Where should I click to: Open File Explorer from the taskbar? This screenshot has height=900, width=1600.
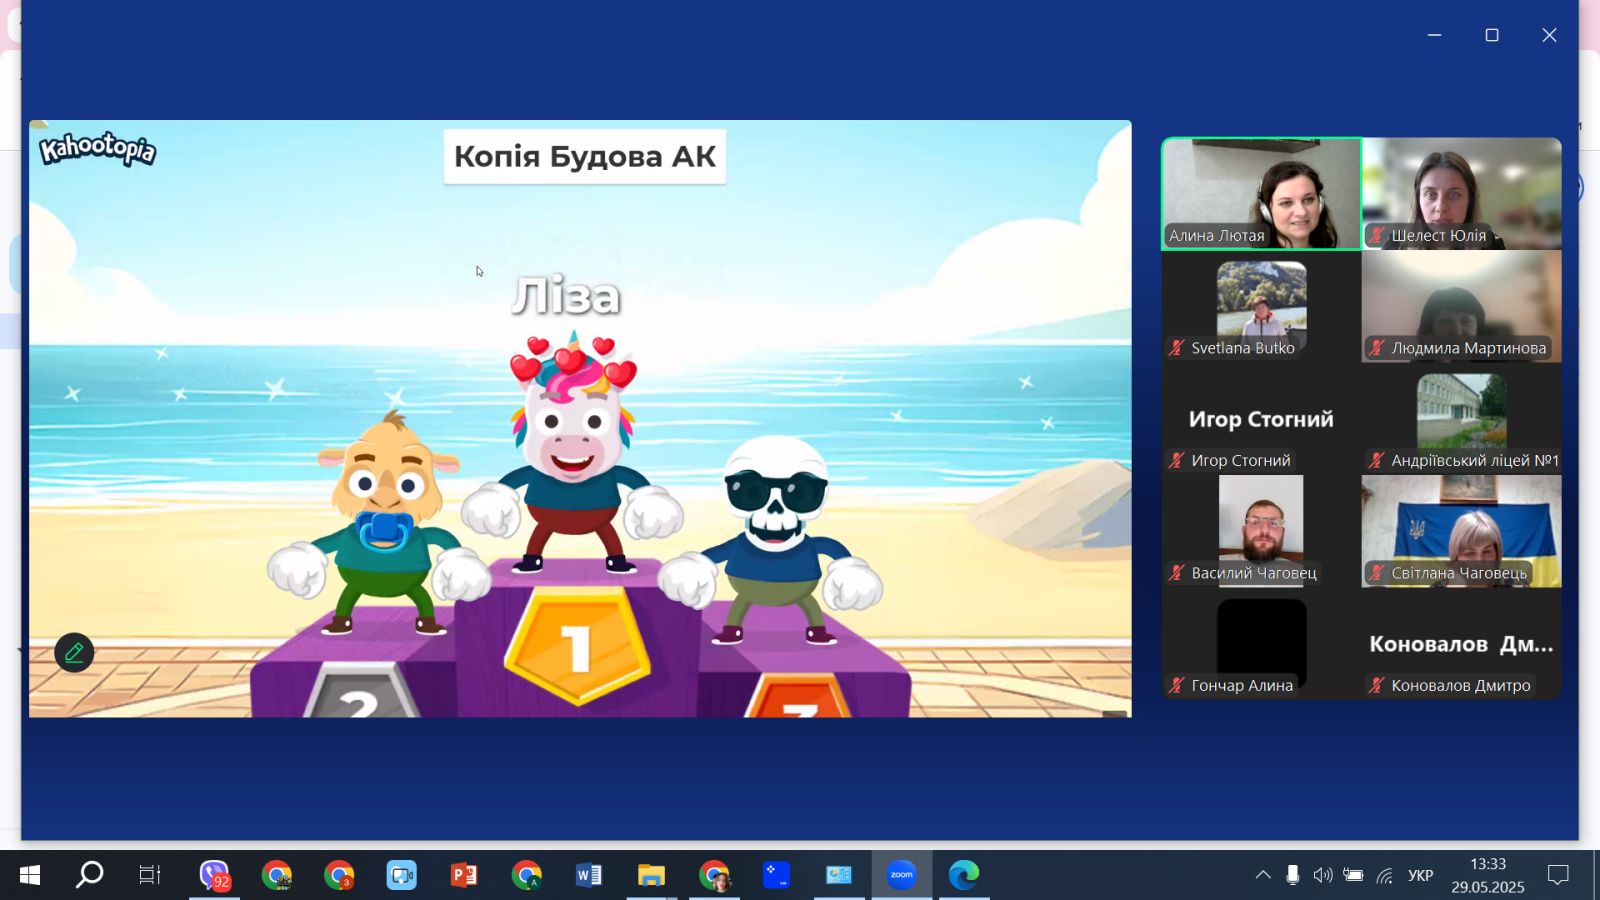coord(651,875)
